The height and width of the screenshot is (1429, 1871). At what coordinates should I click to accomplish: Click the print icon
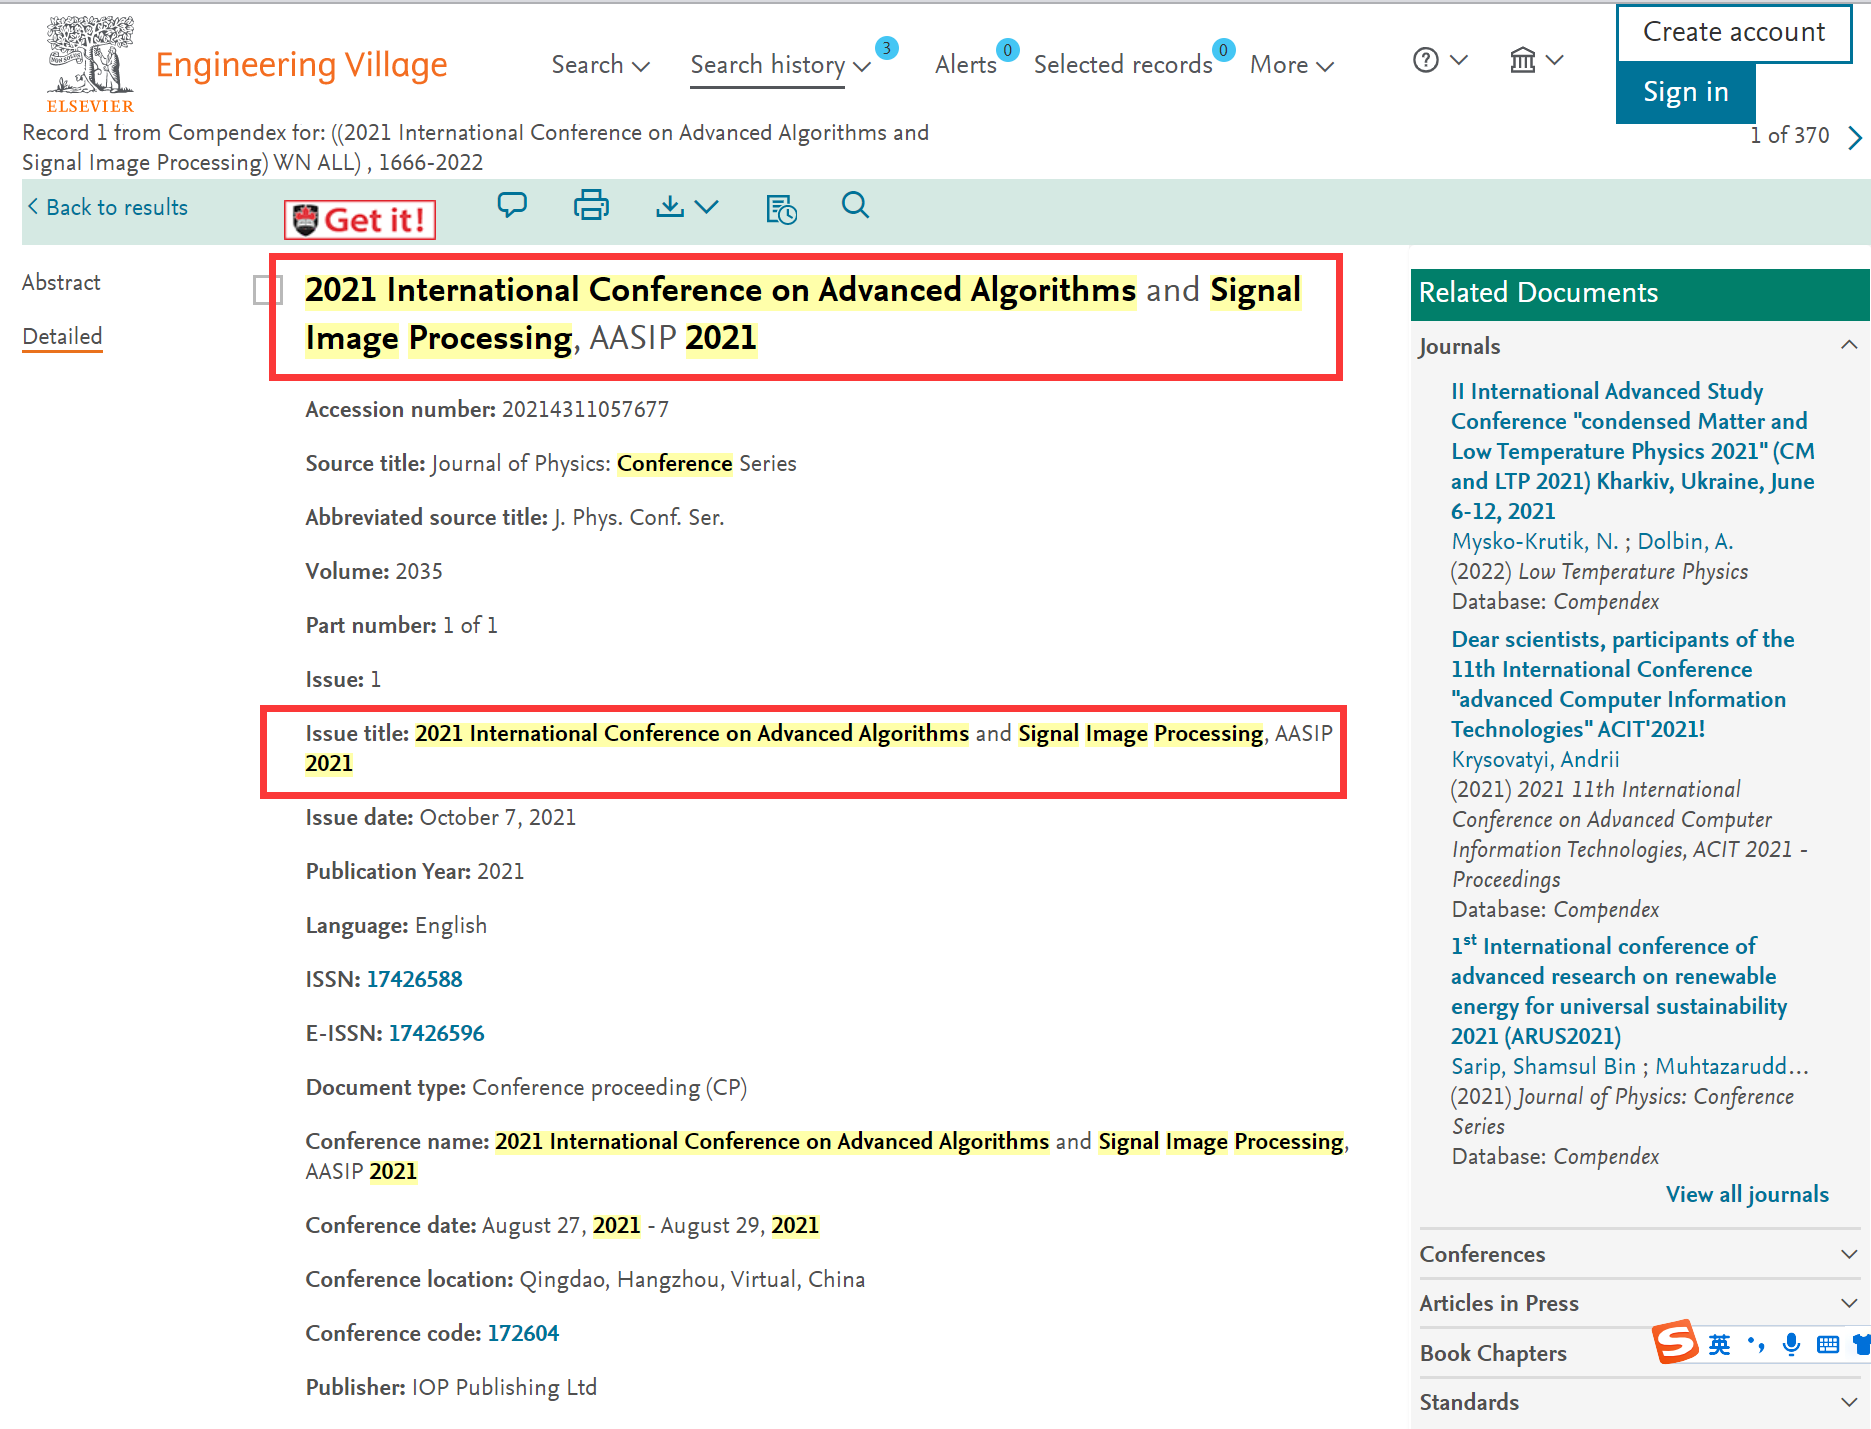click(x=591, y=205)
